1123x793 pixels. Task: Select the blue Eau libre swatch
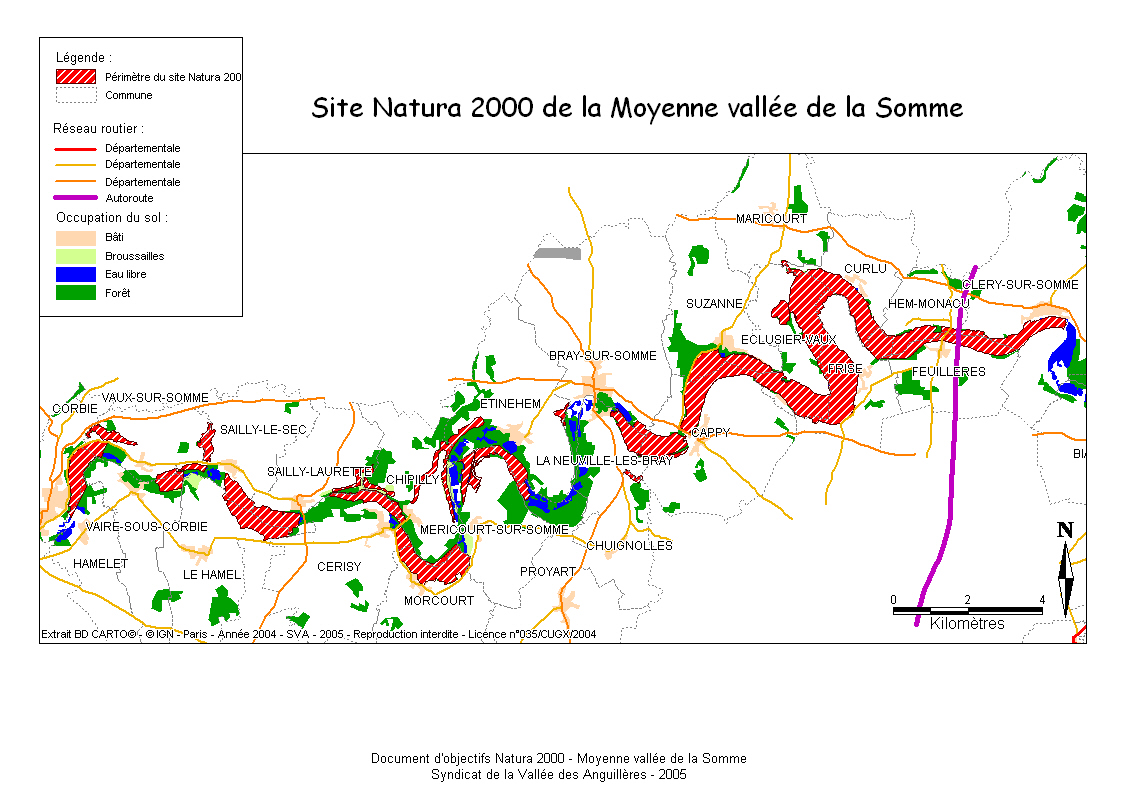[76, 274]
